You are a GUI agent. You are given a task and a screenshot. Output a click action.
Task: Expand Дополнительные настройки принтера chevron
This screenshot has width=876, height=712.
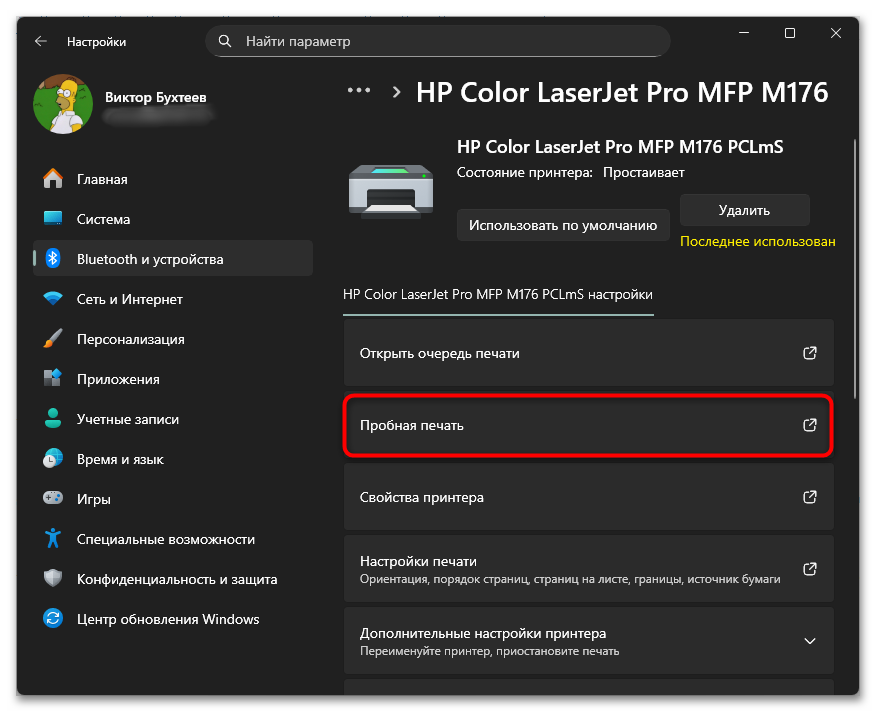pyautogui.click(x=810, y=641)
